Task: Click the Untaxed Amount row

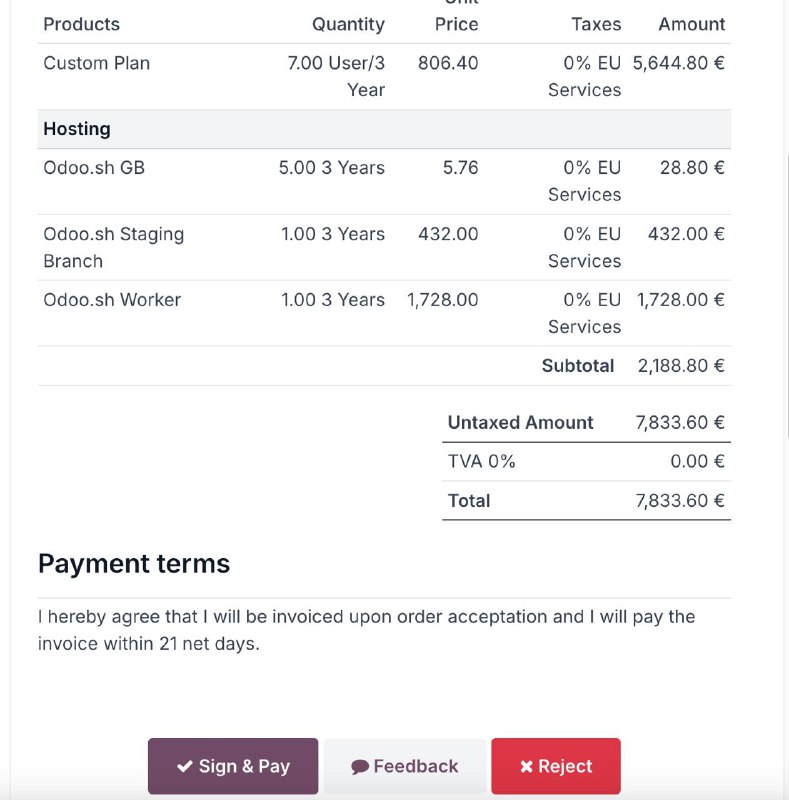Action: point(586,422)
